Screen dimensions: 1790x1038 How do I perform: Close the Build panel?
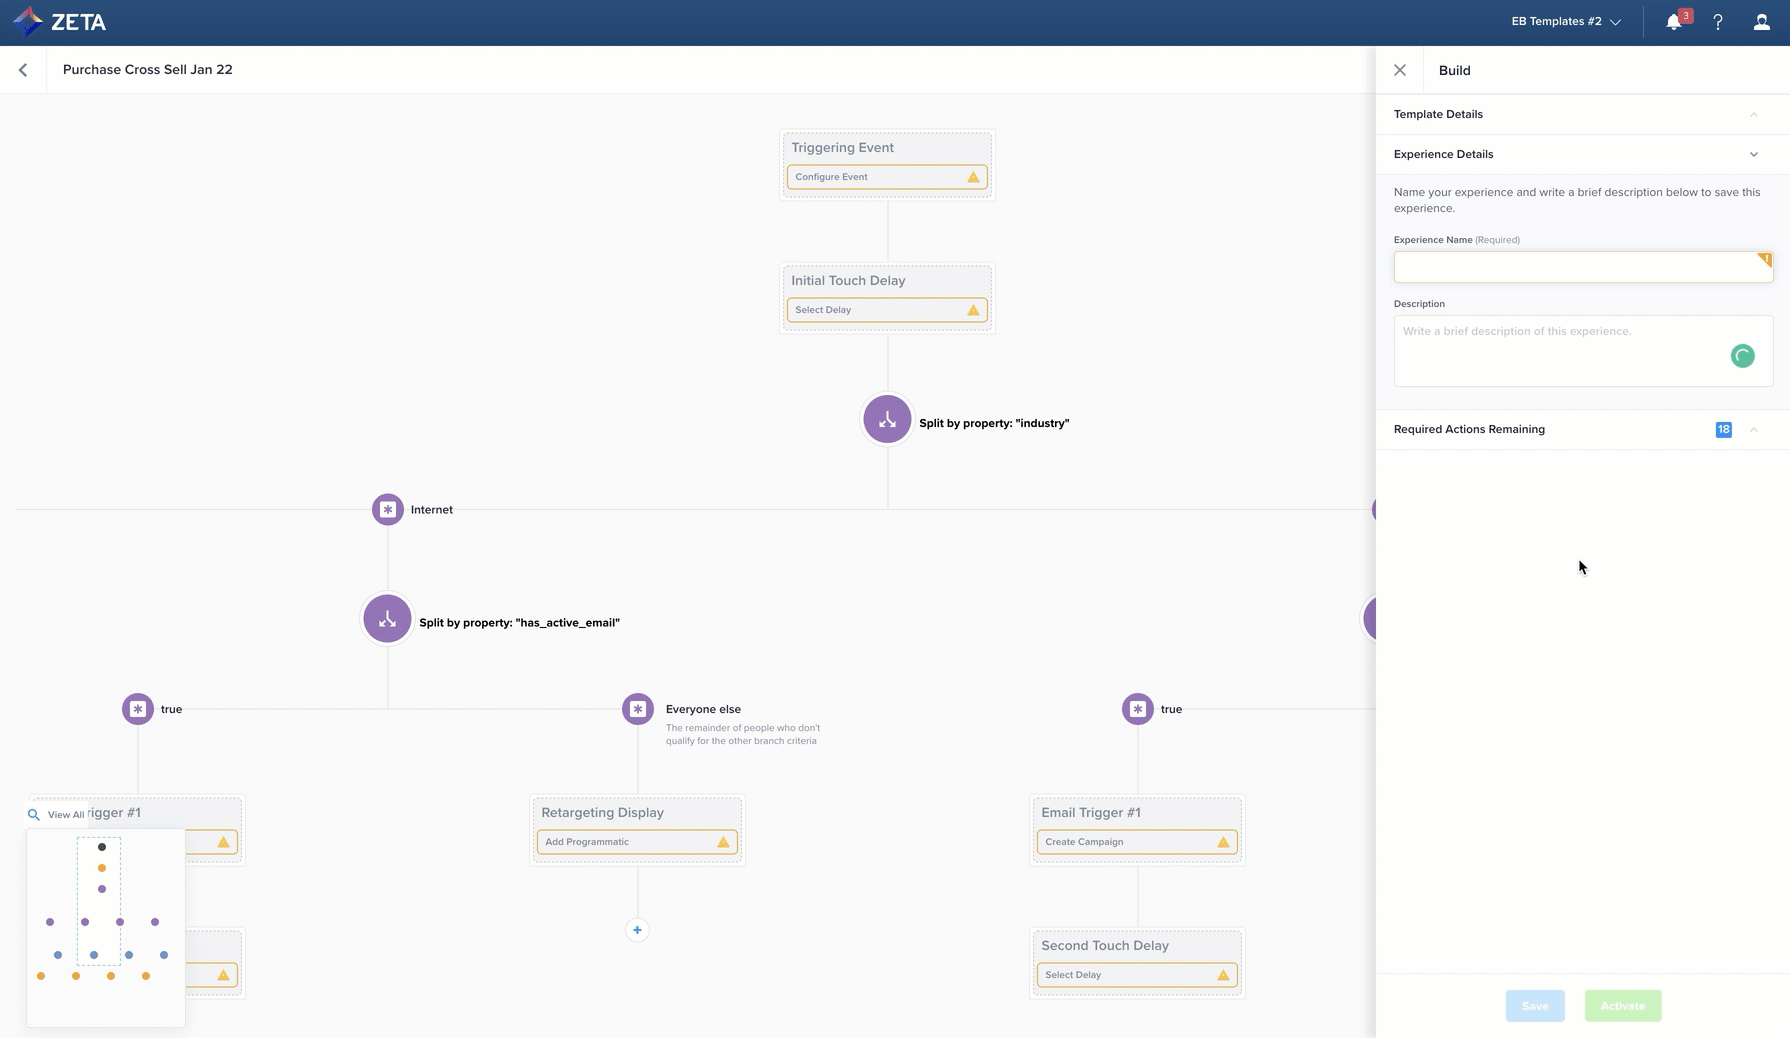[x=1400, y=70]
